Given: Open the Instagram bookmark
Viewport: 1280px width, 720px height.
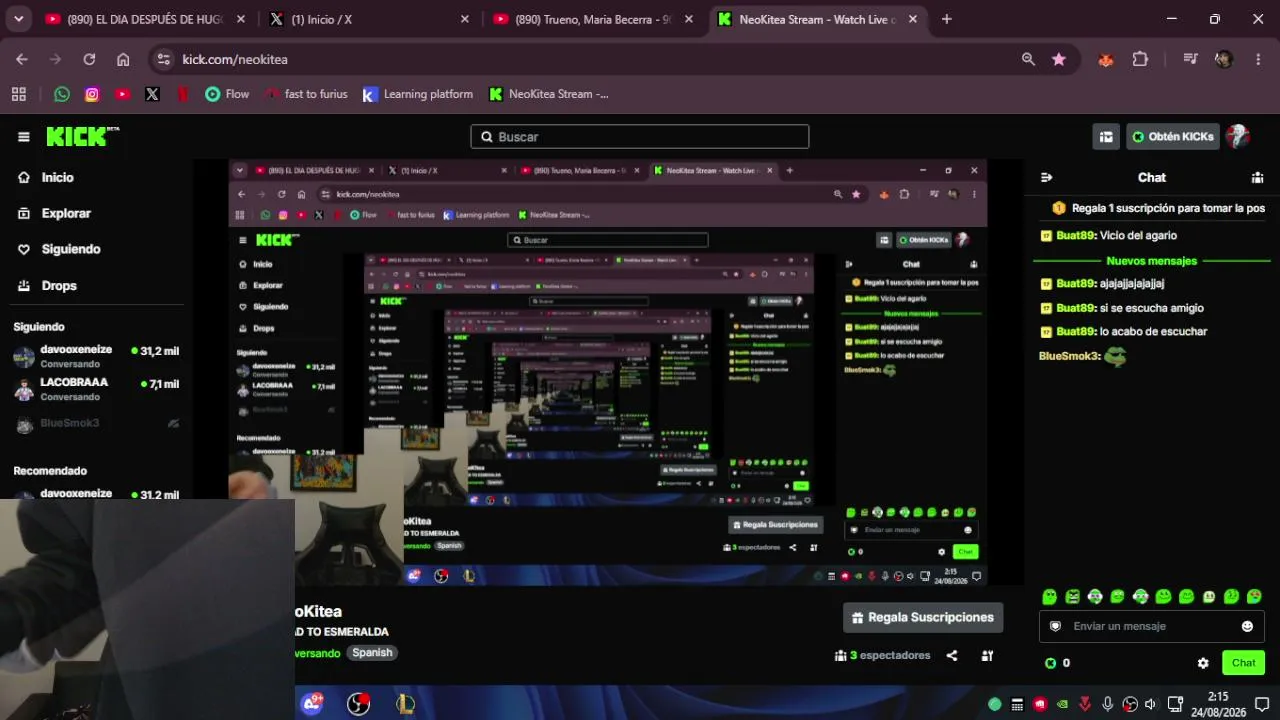Looking at the screenshot, I should click(92, 94).
